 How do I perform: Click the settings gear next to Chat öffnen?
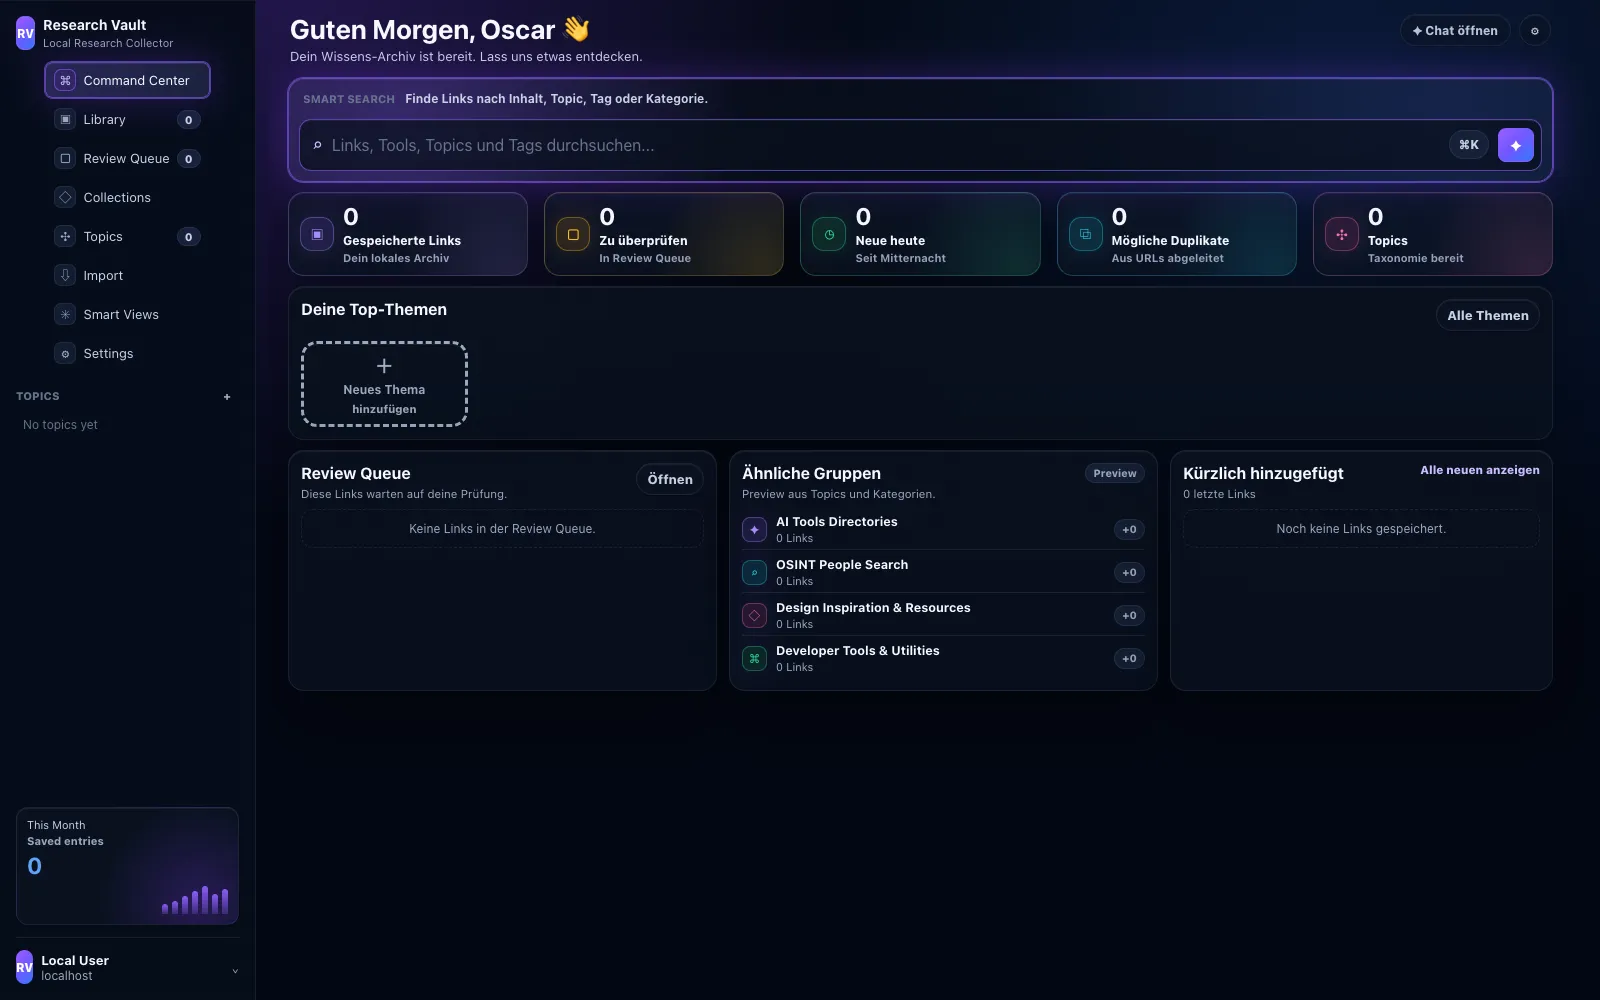coord(1535,31)
